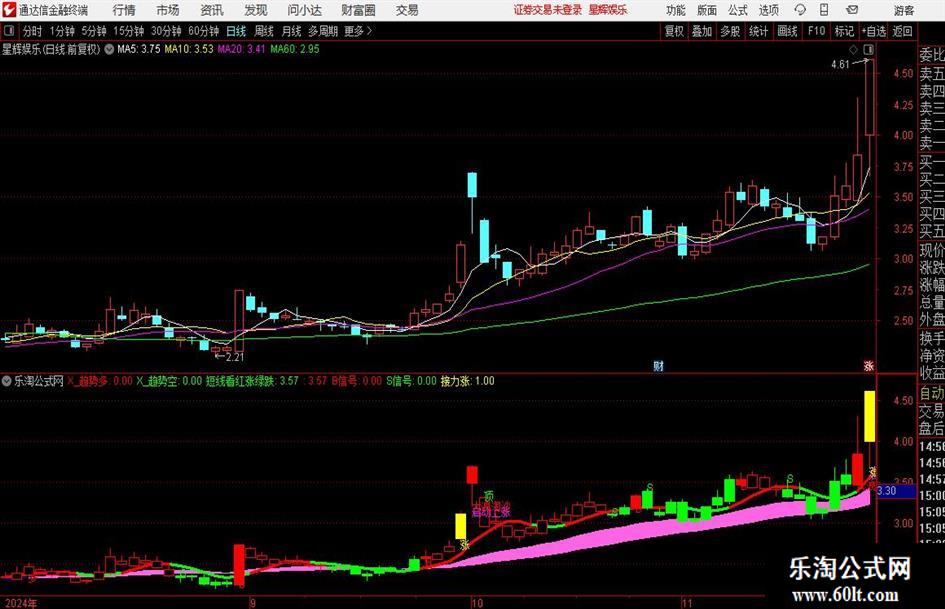Click the 涨 marker at chart bottom right
Screen dimensions: 945x609
pos(868,366)
